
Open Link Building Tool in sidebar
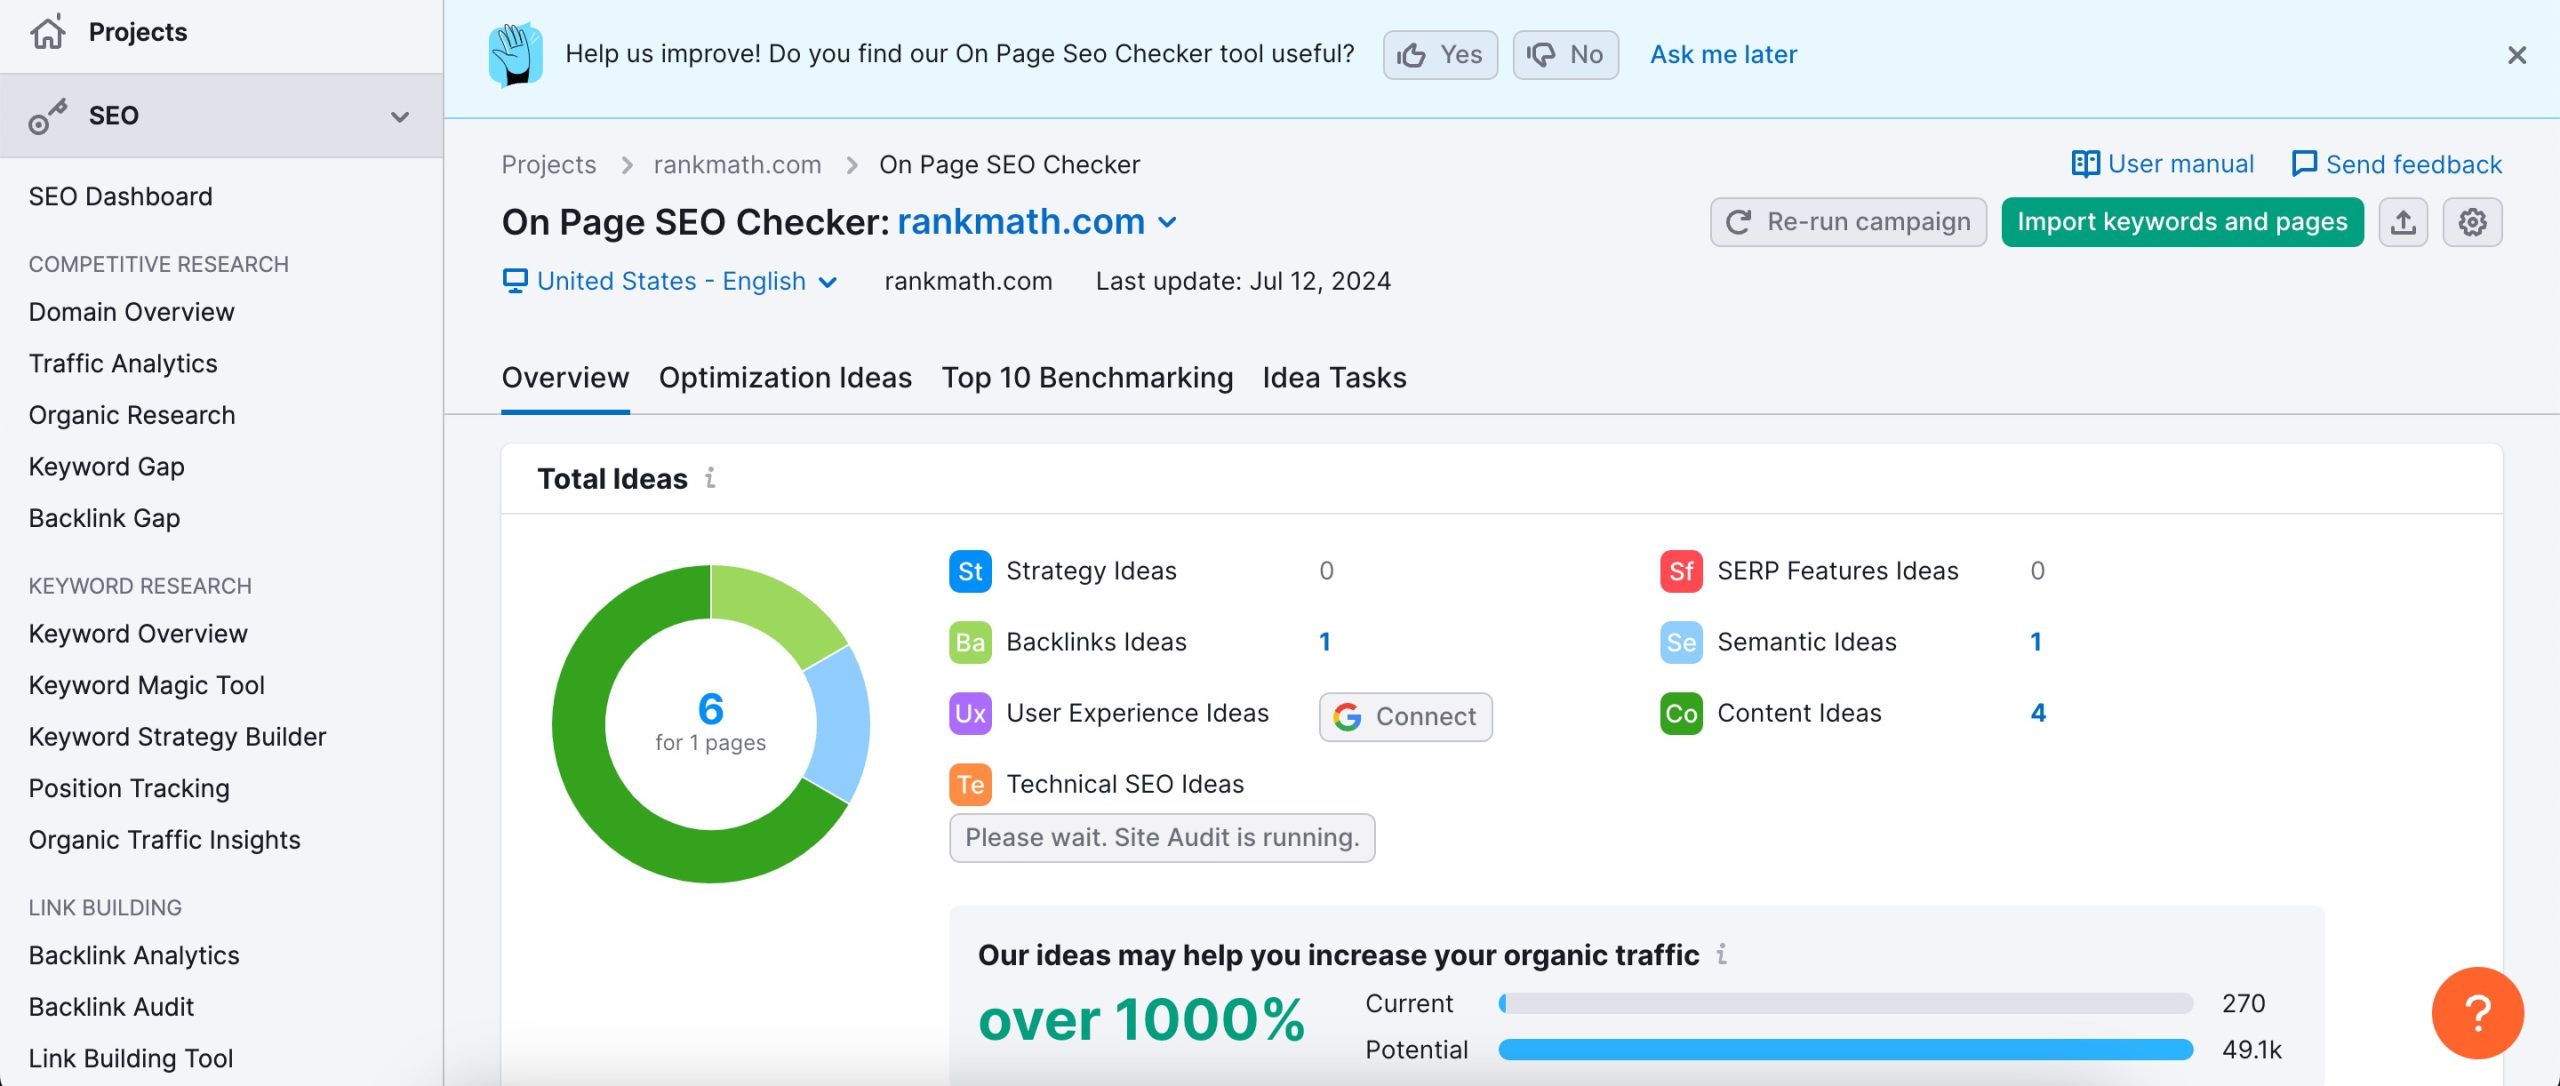[130, 1059]
